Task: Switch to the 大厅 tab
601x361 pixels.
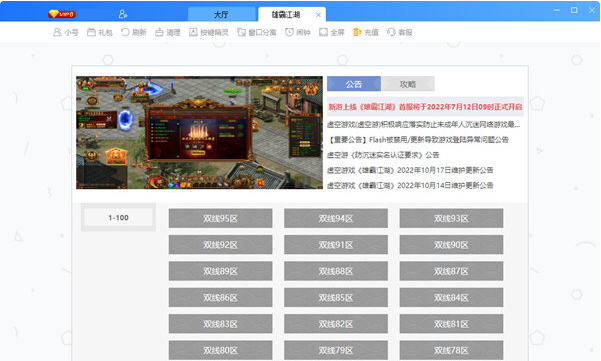Action: (x=221, y=15)
